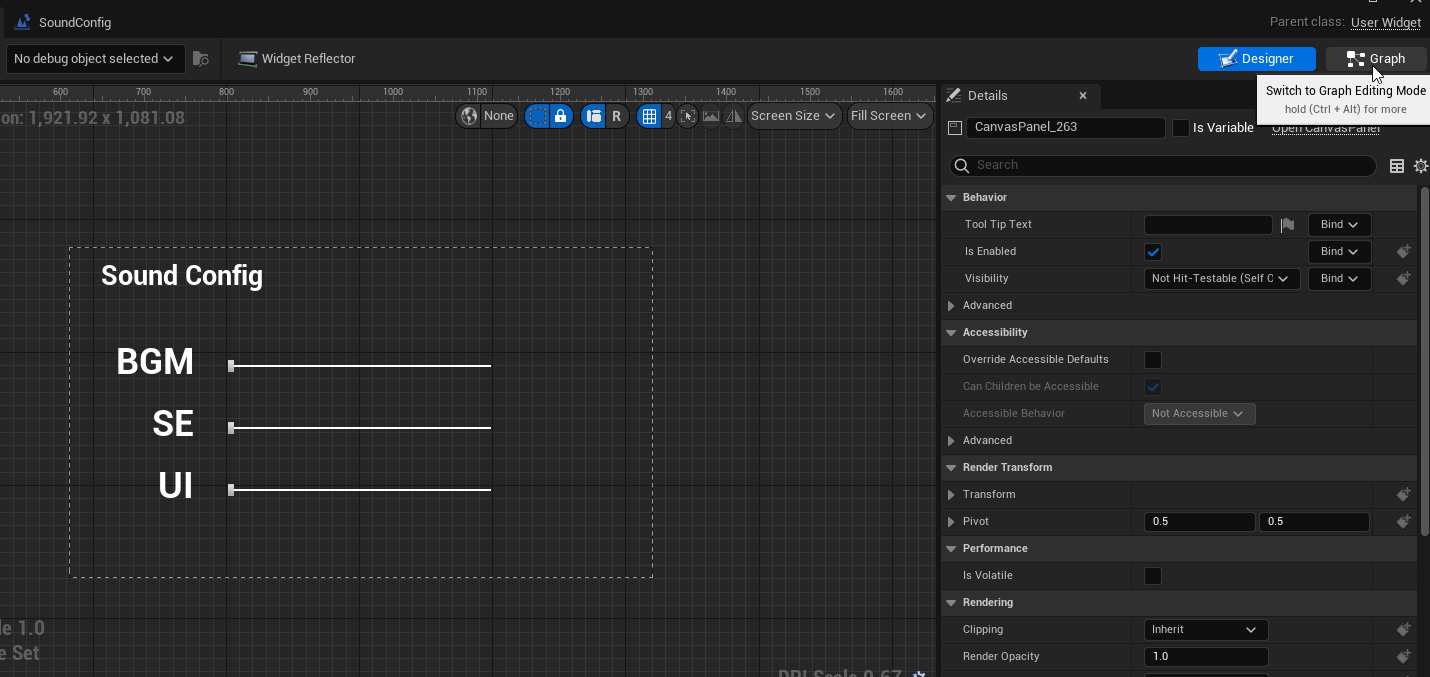Viewport: 1430px width, 677px height.
Task: Uncheck the Is Enabled checkbox
Action: (x=1153, y=252)
